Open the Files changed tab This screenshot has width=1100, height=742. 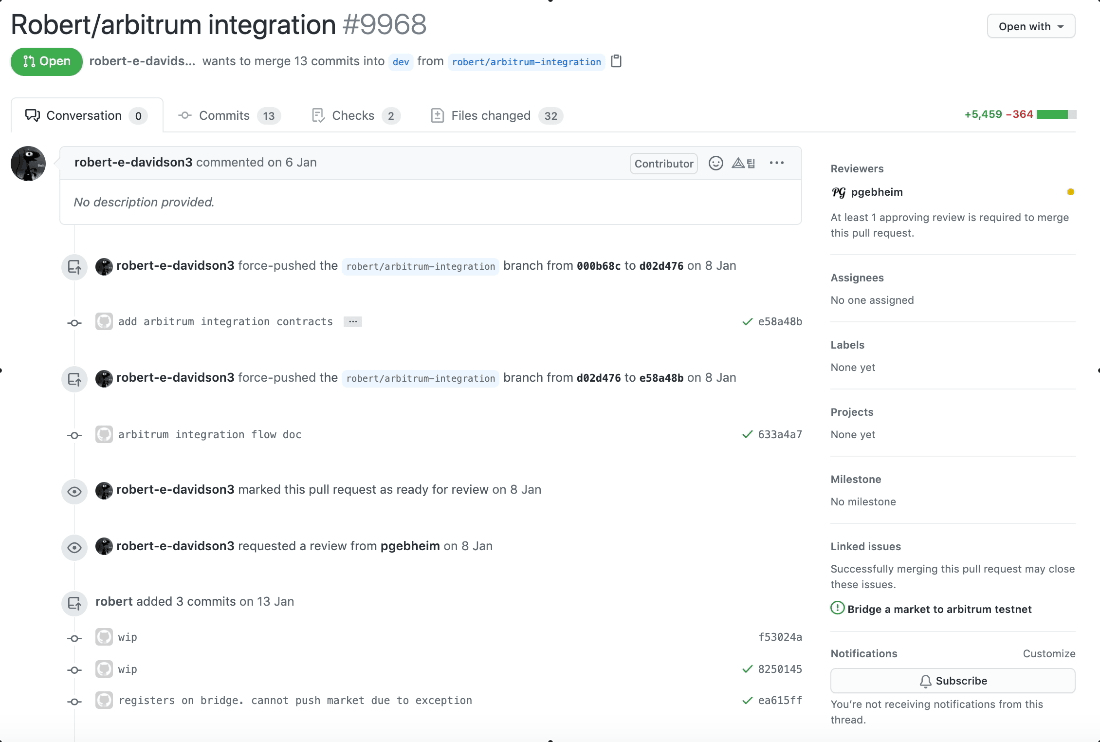coord(496,116)
